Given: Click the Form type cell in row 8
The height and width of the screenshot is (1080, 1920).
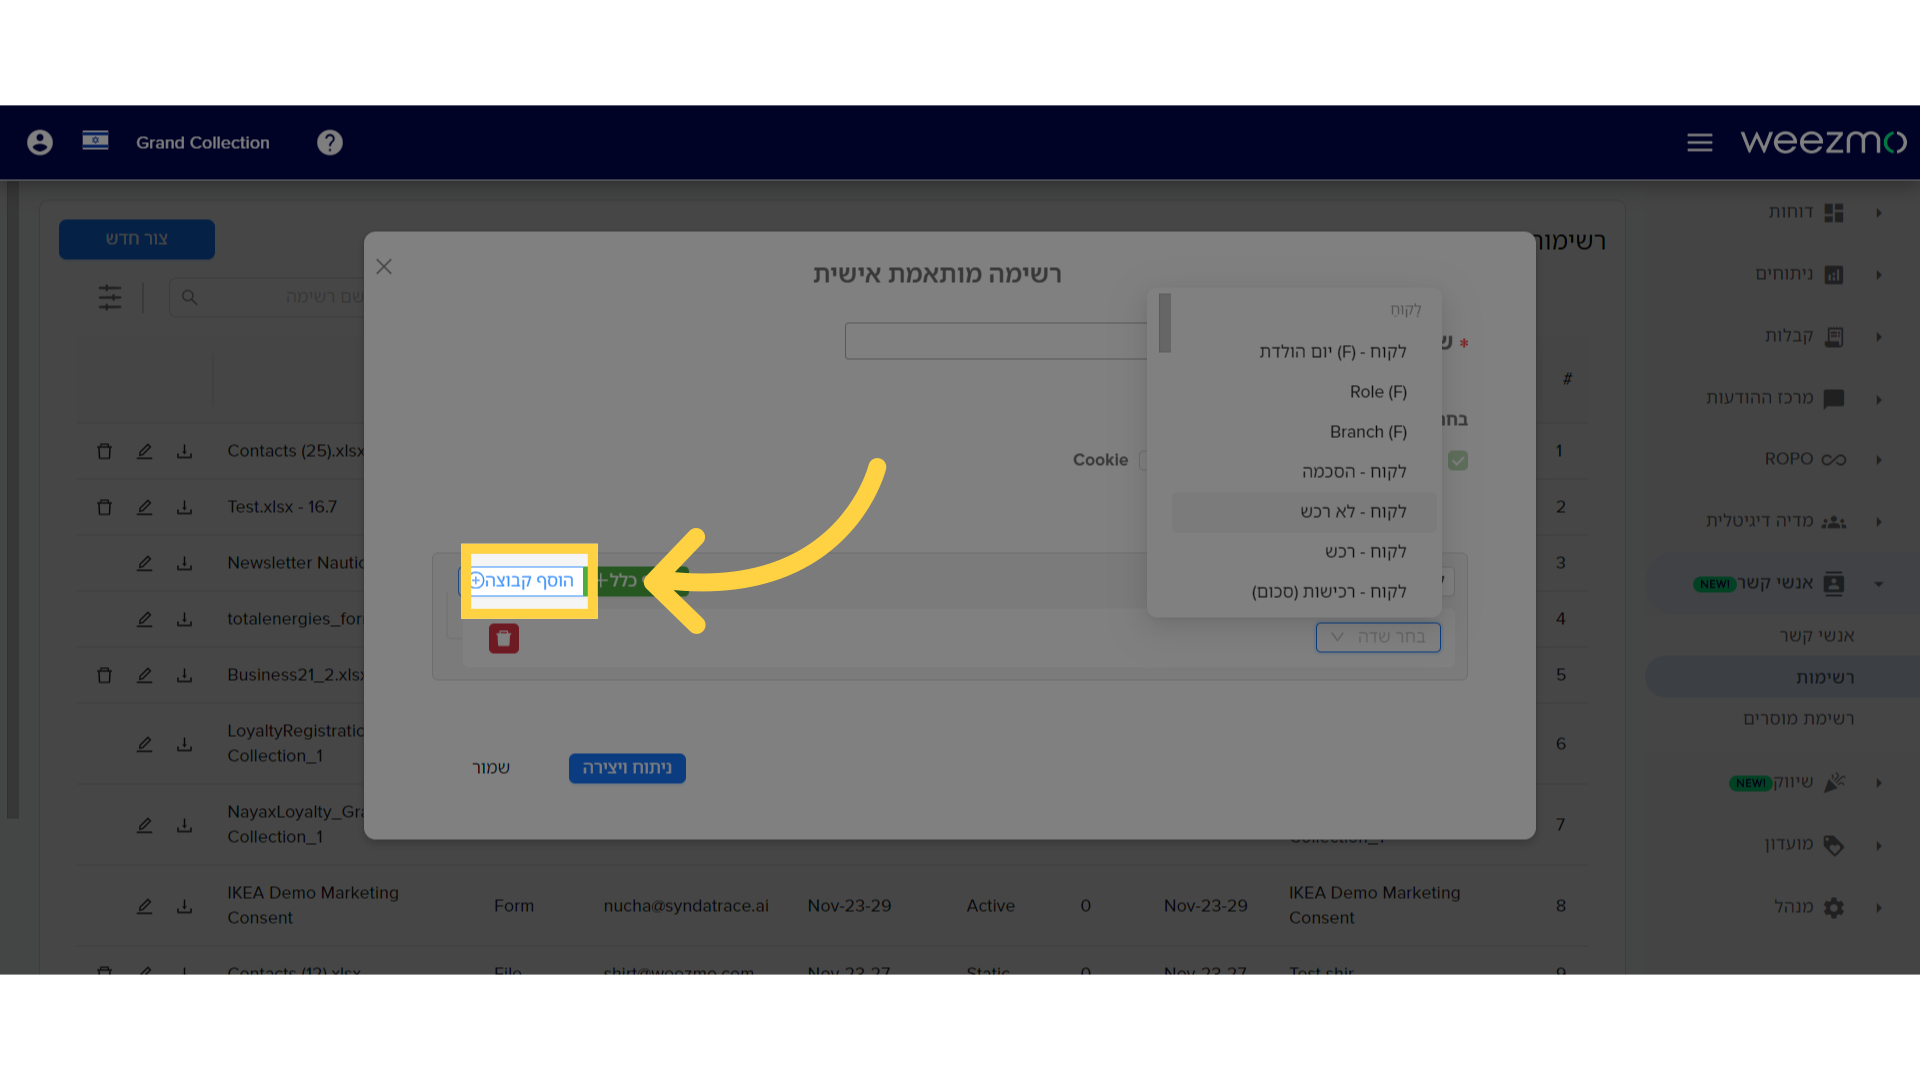Looking at the screenshot, I should pos(514,906).
